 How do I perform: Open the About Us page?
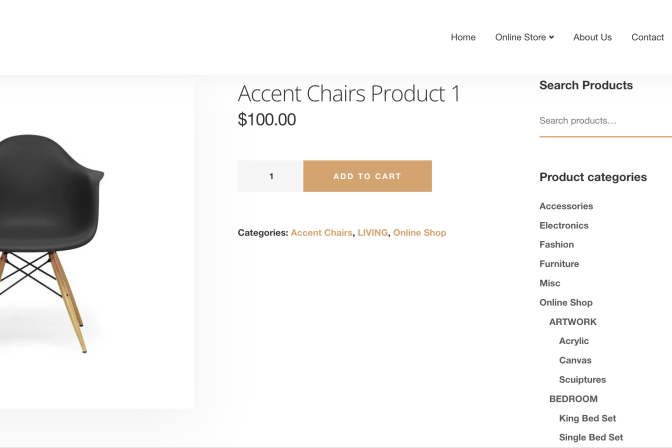point(592,37)
